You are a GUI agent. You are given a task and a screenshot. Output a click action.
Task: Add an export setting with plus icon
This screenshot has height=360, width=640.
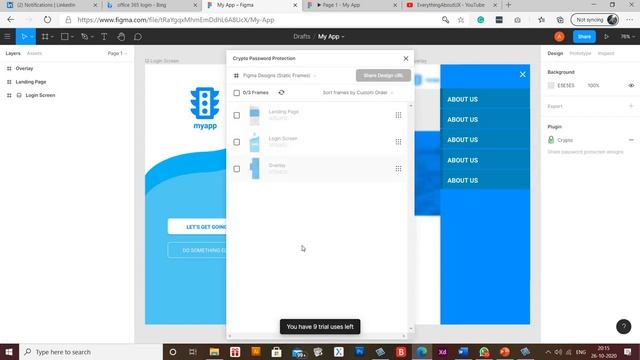coord(631,106)
